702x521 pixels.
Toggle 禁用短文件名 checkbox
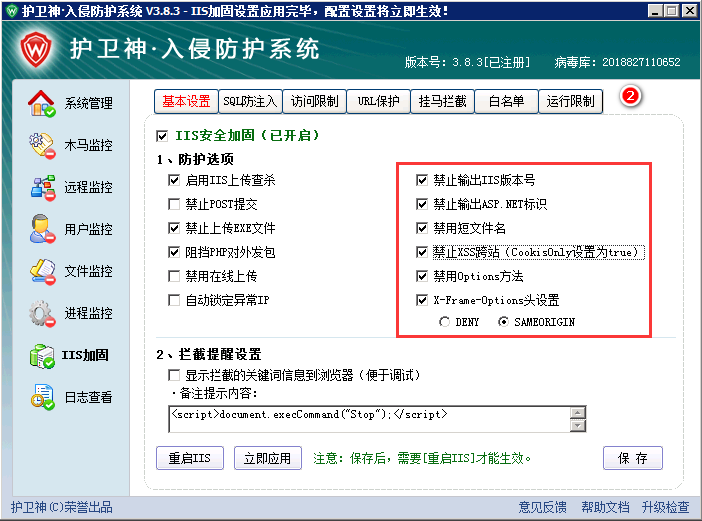[422, 228]
